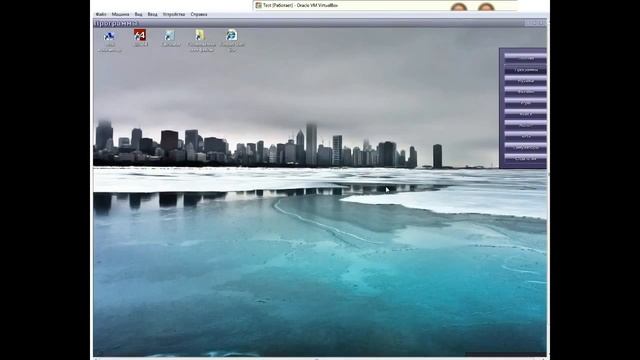Click the bottom button of the side panel

[525, 158]
